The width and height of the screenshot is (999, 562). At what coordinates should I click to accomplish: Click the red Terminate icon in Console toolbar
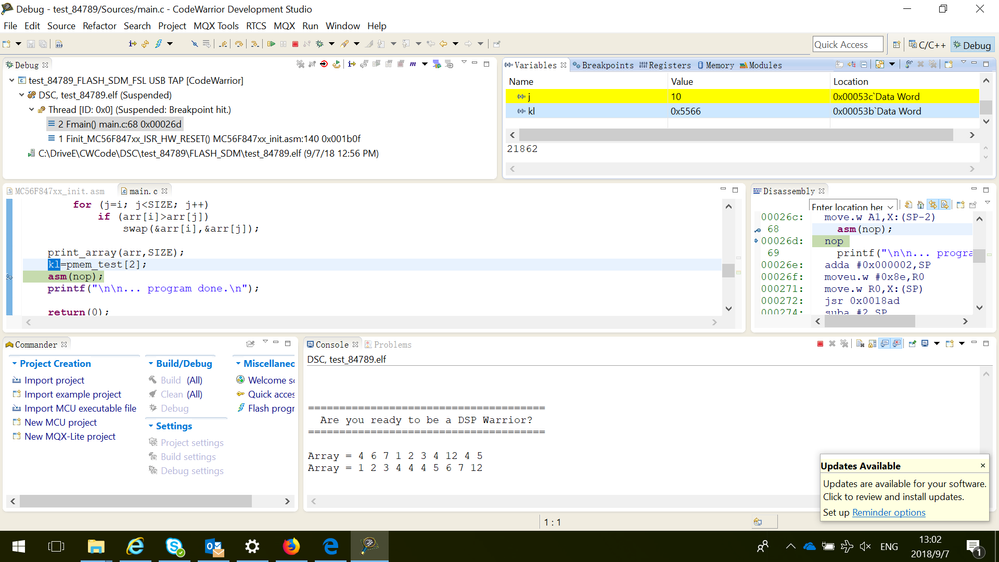coord(820,344)
